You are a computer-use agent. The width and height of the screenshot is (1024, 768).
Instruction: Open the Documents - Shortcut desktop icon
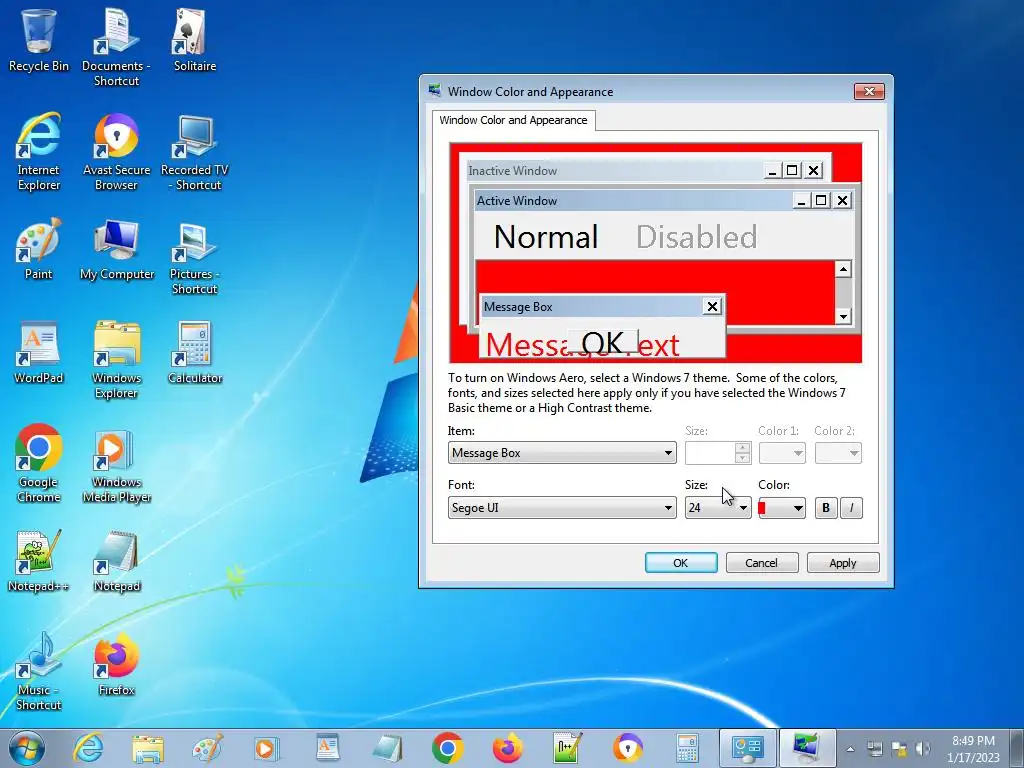(116, 46)
